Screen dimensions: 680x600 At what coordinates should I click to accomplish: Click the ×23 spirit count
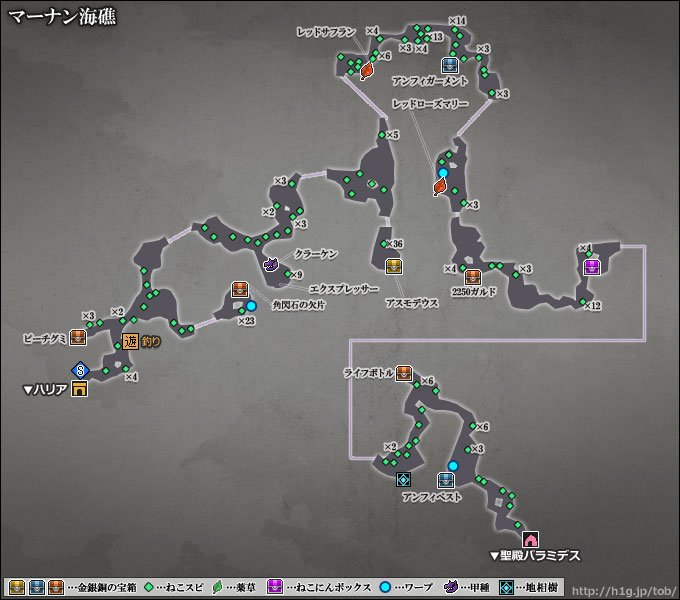(246, 321)
